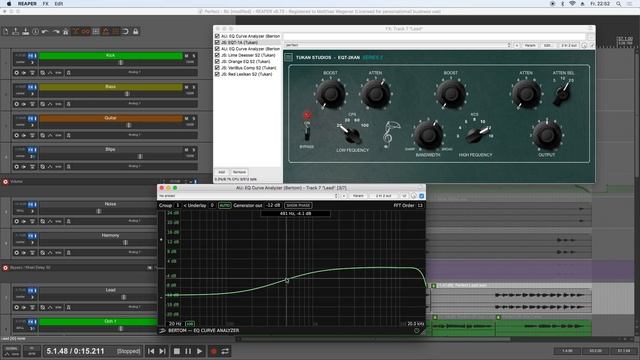Solo the Guitar track
The height and width of the screenshot is (360, 640).
194,118
